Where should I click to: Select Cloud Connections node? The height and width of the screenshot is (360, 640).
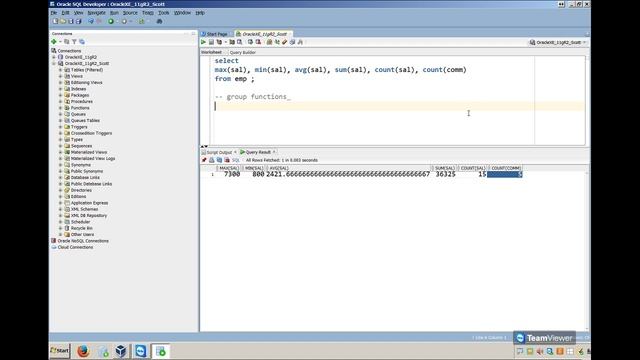click(x=75, y=247)
